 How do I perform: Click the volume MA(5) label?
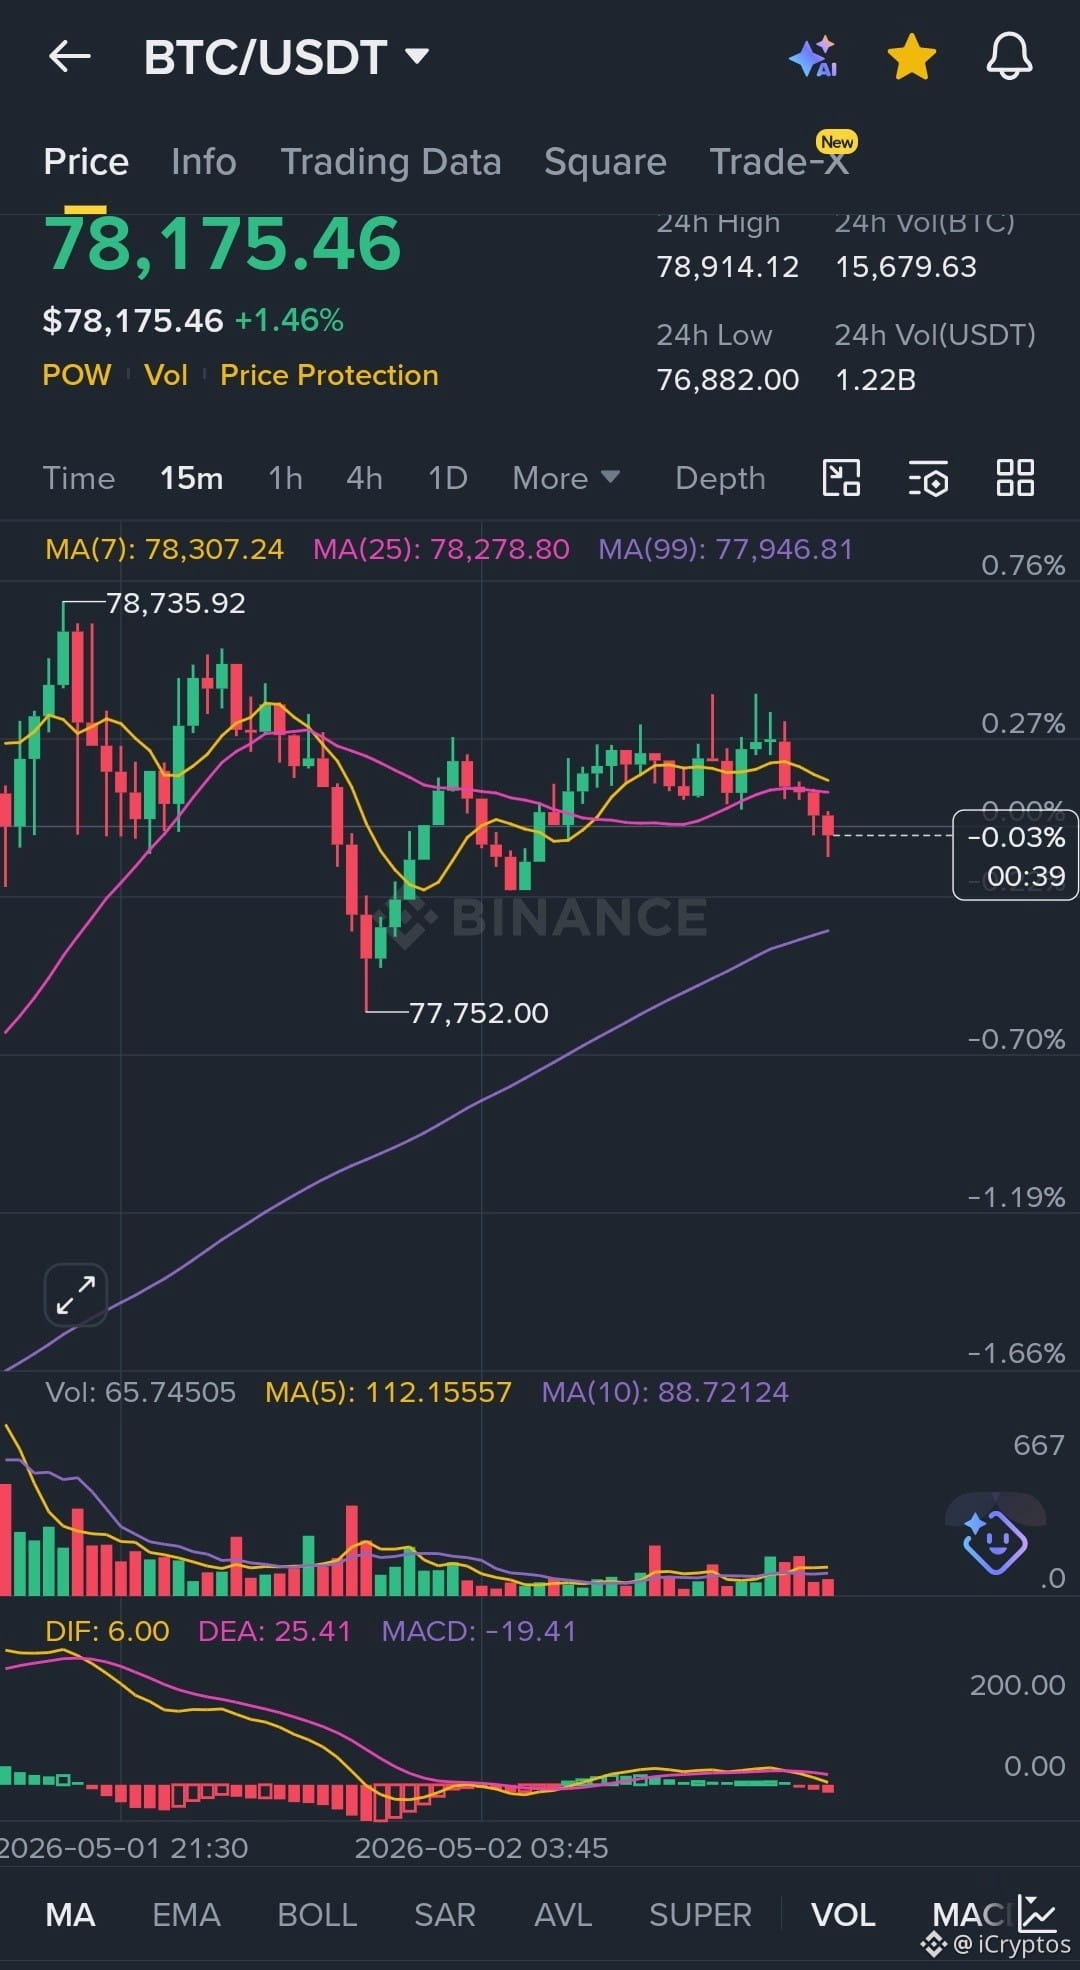click(x=388, y=1392)
